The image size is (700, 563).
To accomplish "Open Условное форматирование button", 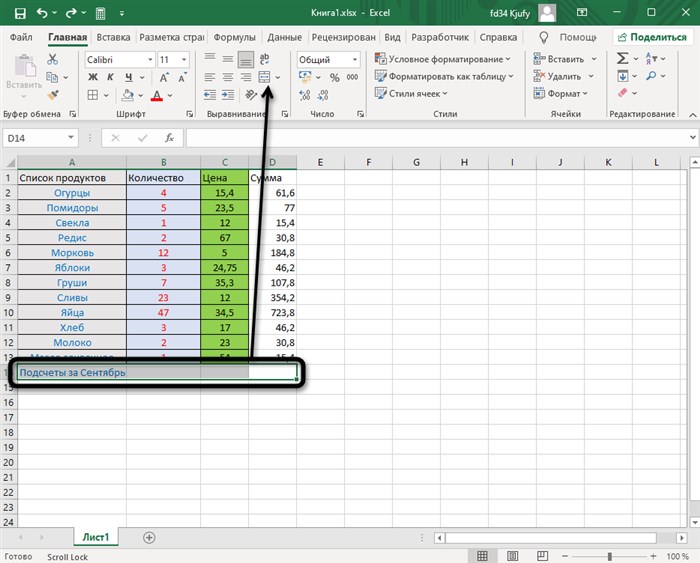I will (x=442, y=59).
